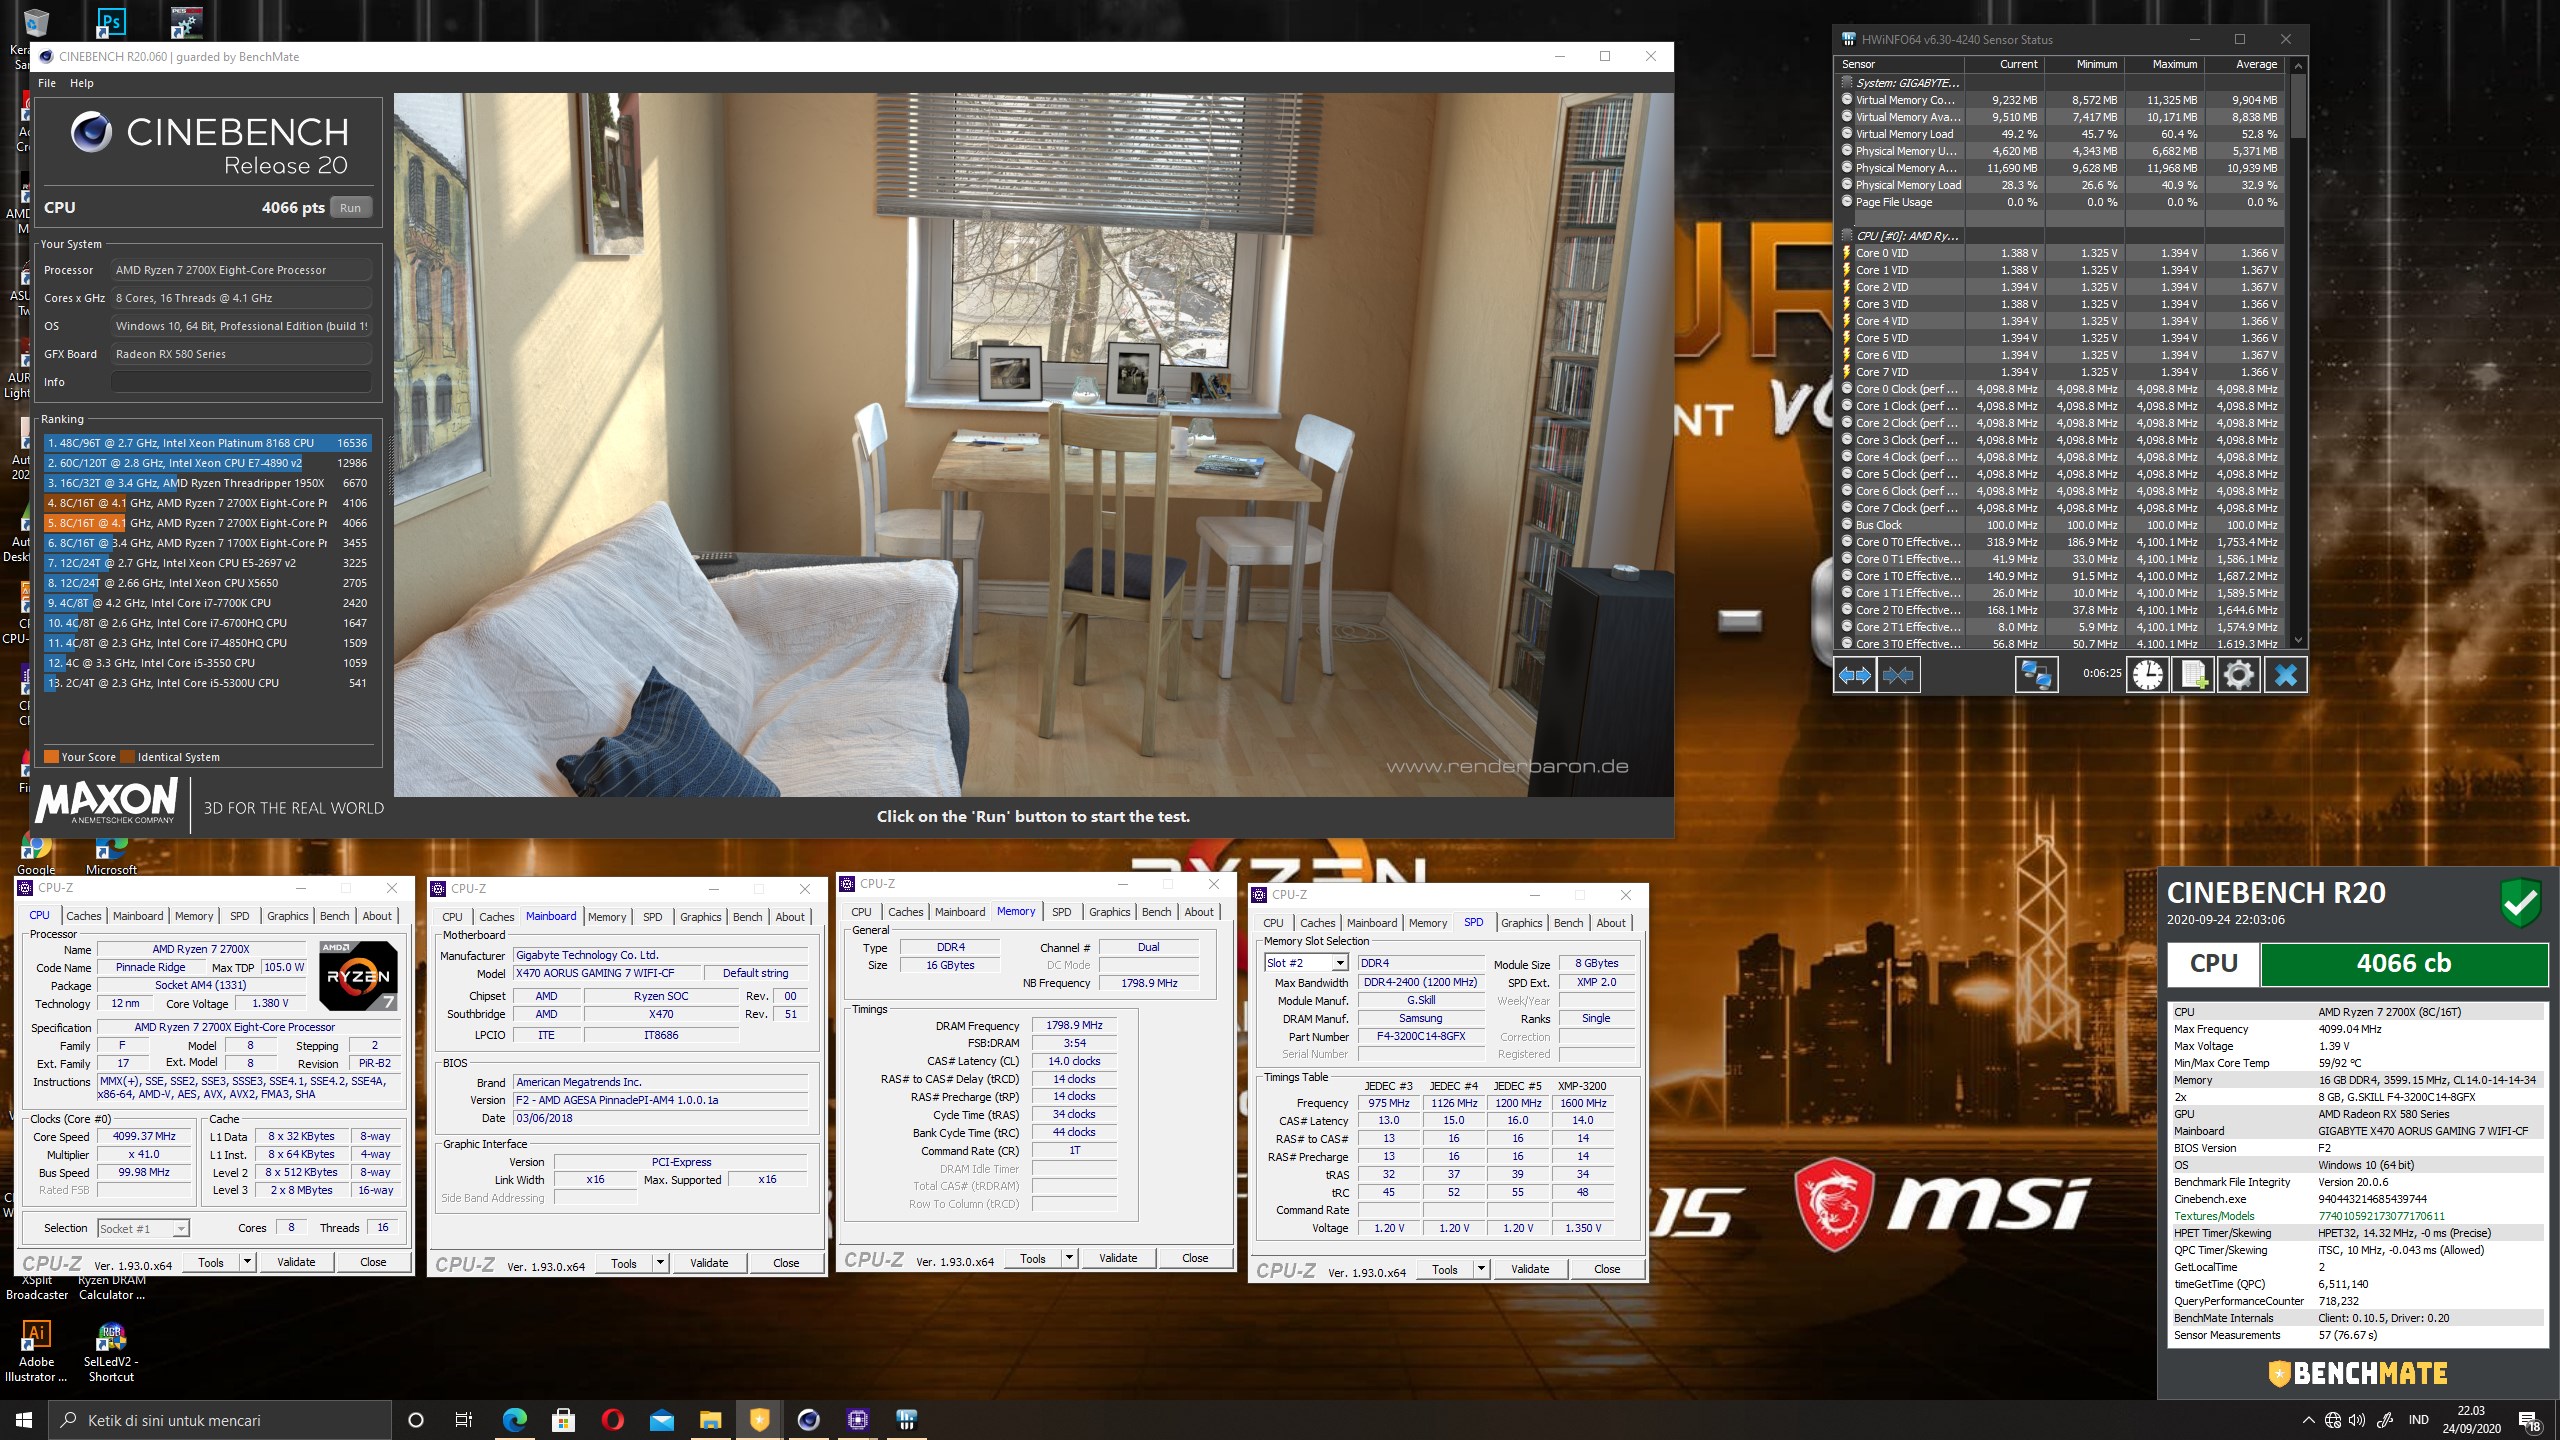This screenshot has height=1440, width=2560.
Task: Select ranking entry Threadripper 1950X 6670
Action: (x=209, y=483)
